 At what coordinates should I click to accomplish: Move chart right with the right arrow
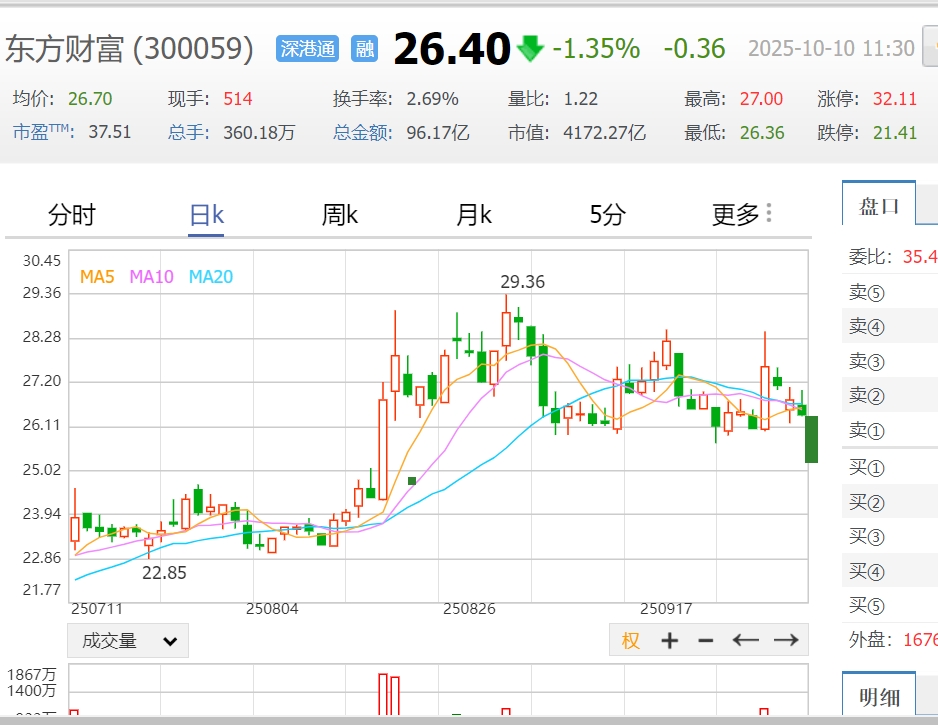[x=785, y=641]
